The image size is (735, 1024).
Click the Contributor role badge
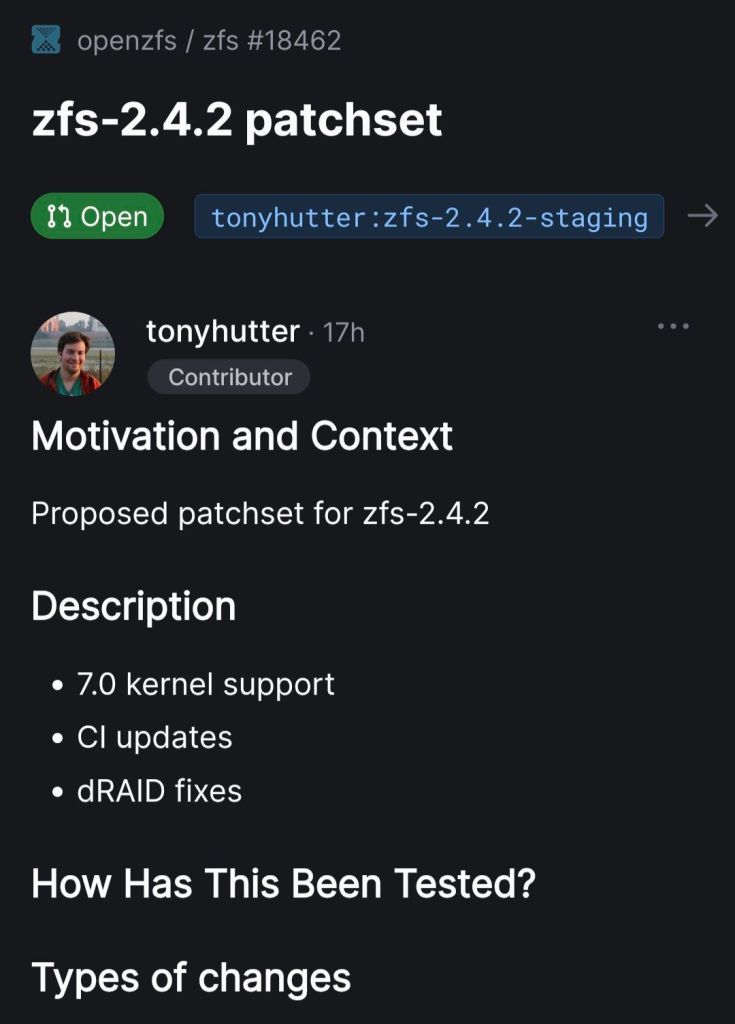point(229,377)
